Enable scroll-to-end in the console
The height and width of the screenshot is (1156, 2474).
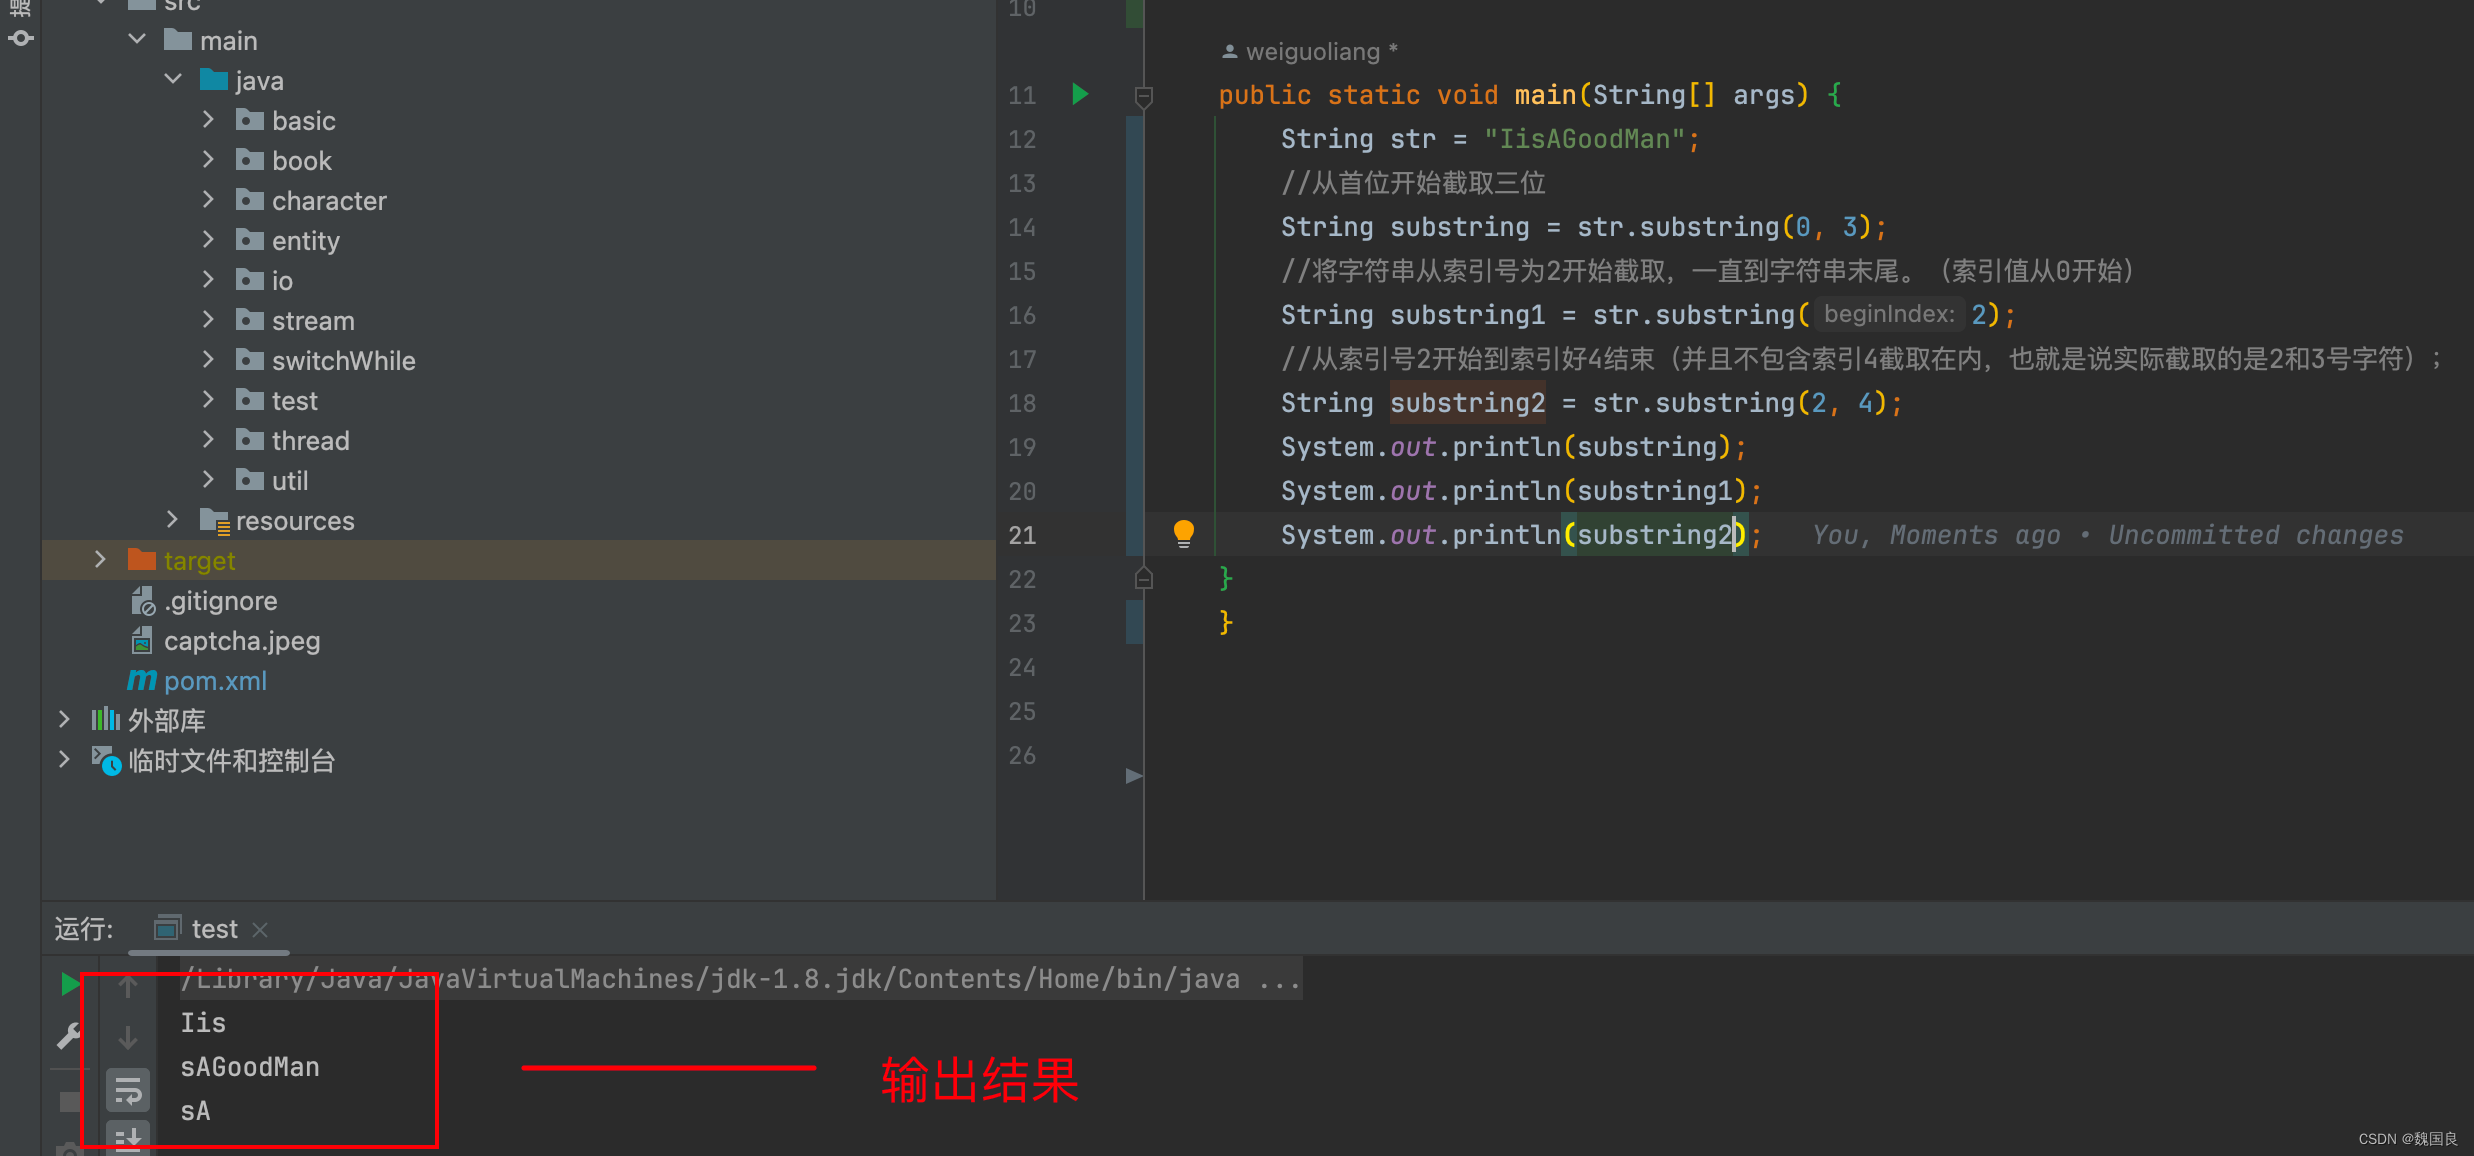[x=128, y=1138]
